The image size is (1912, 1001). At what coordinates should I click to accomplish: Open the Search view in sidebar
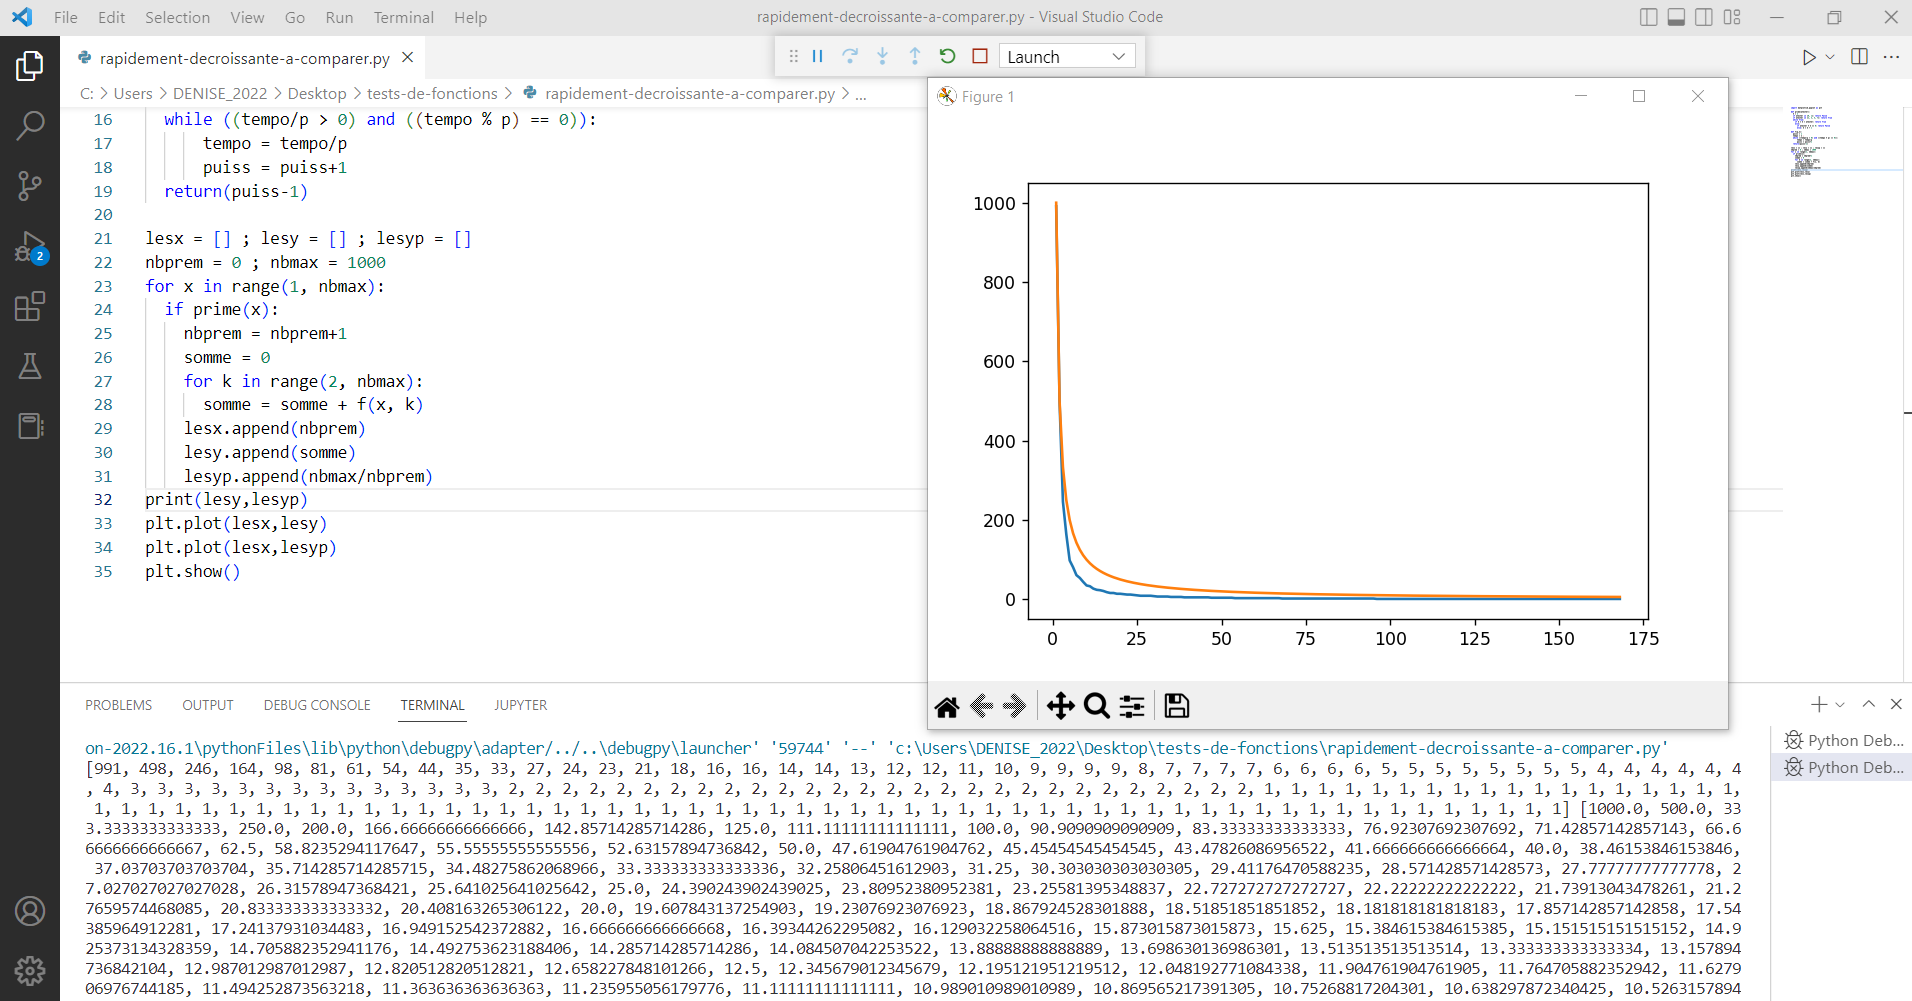pyautogui.click(x=30, y=126)
